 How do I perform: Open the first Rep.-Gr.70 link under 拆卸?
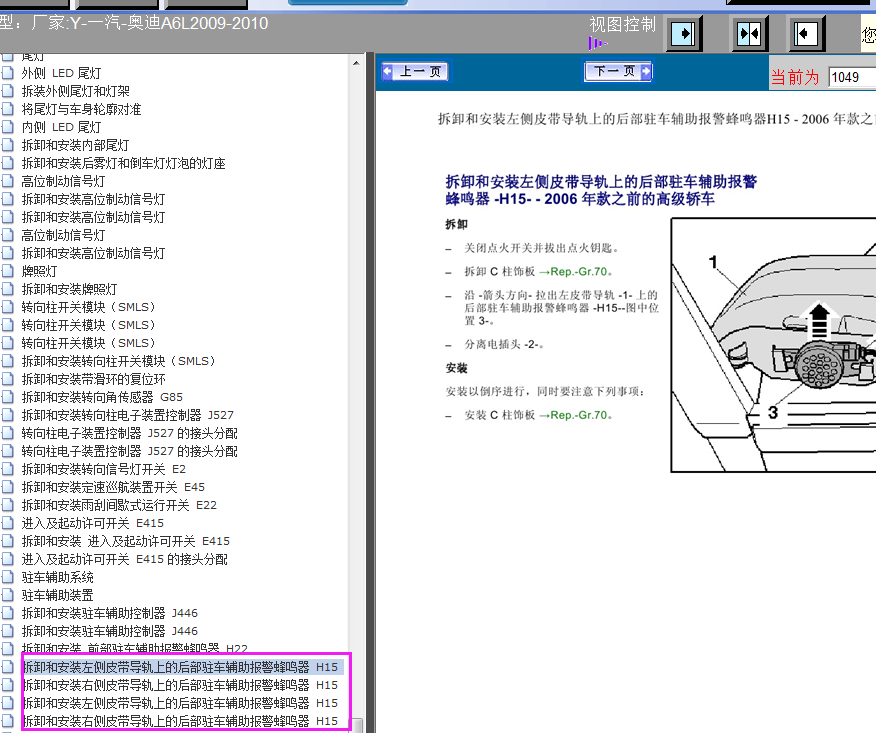pos(575,272)
